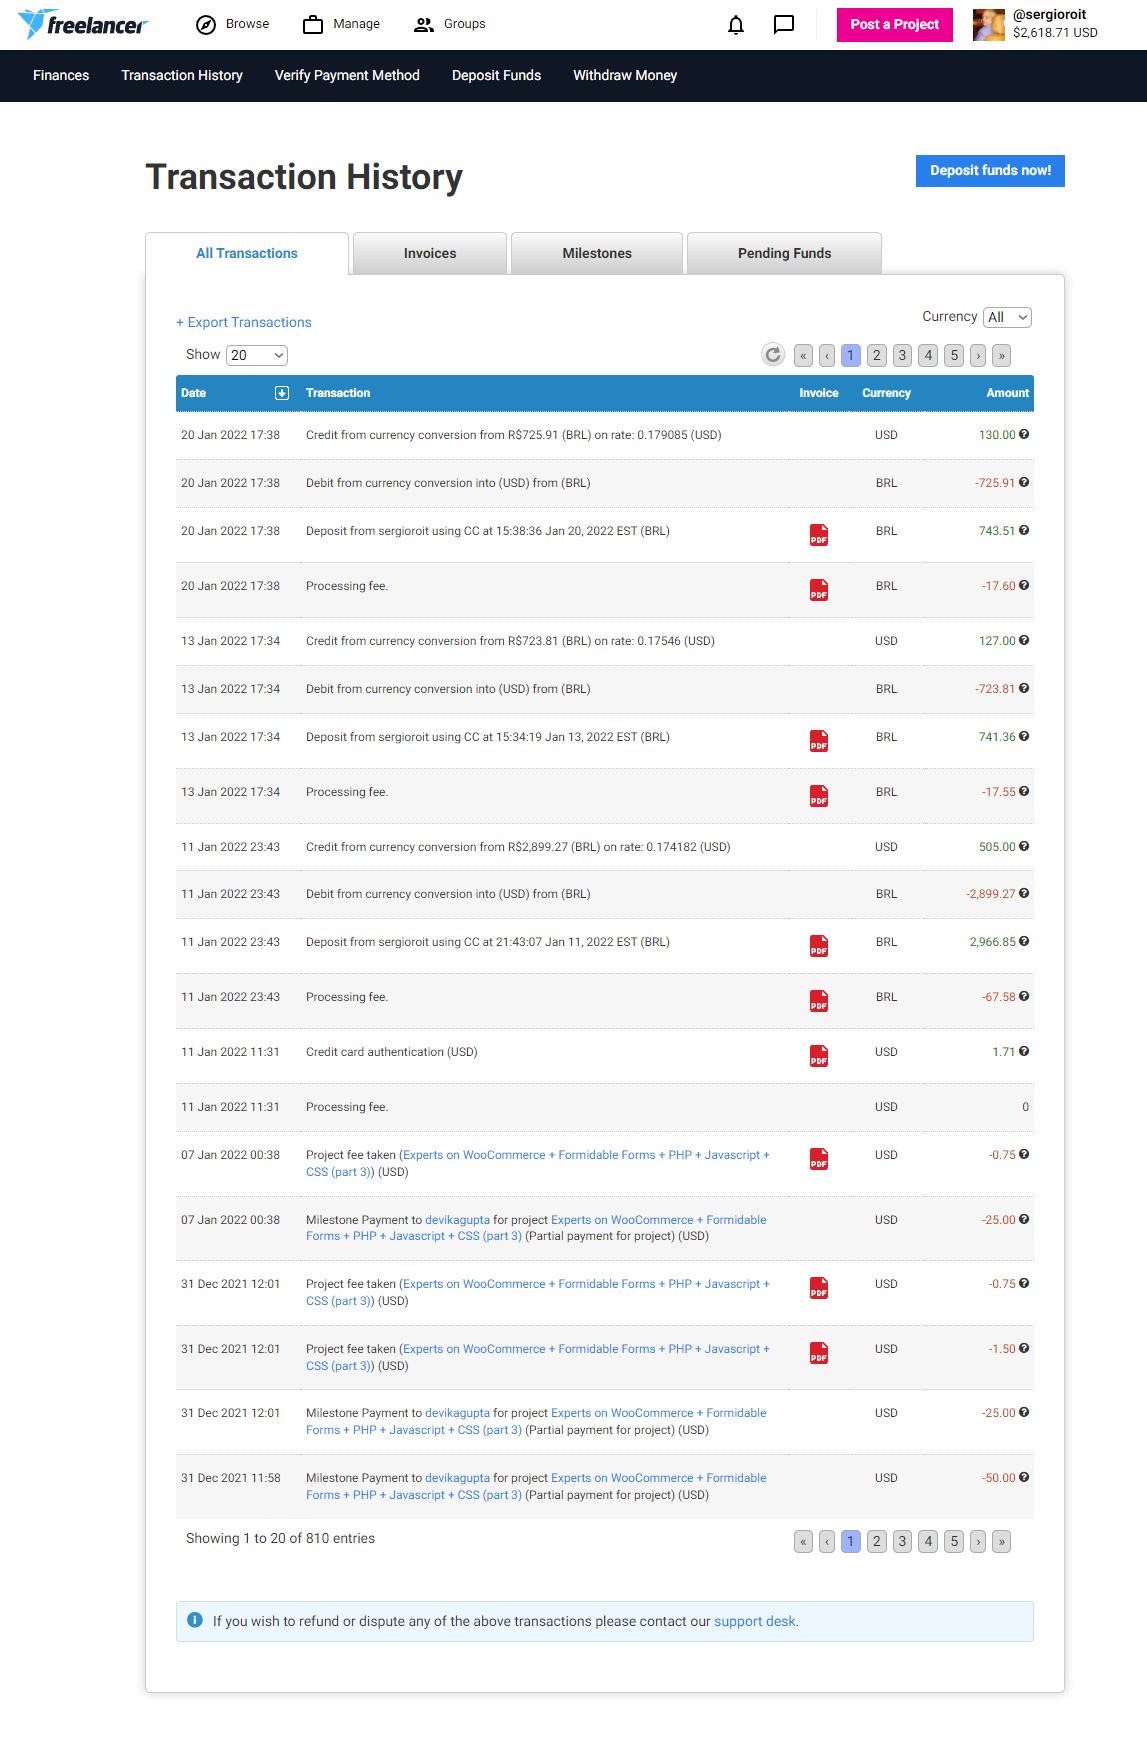Go to page 3 in bottom pagination
Viewport: 1147px width, 1747px height.
pos(903,1541)
